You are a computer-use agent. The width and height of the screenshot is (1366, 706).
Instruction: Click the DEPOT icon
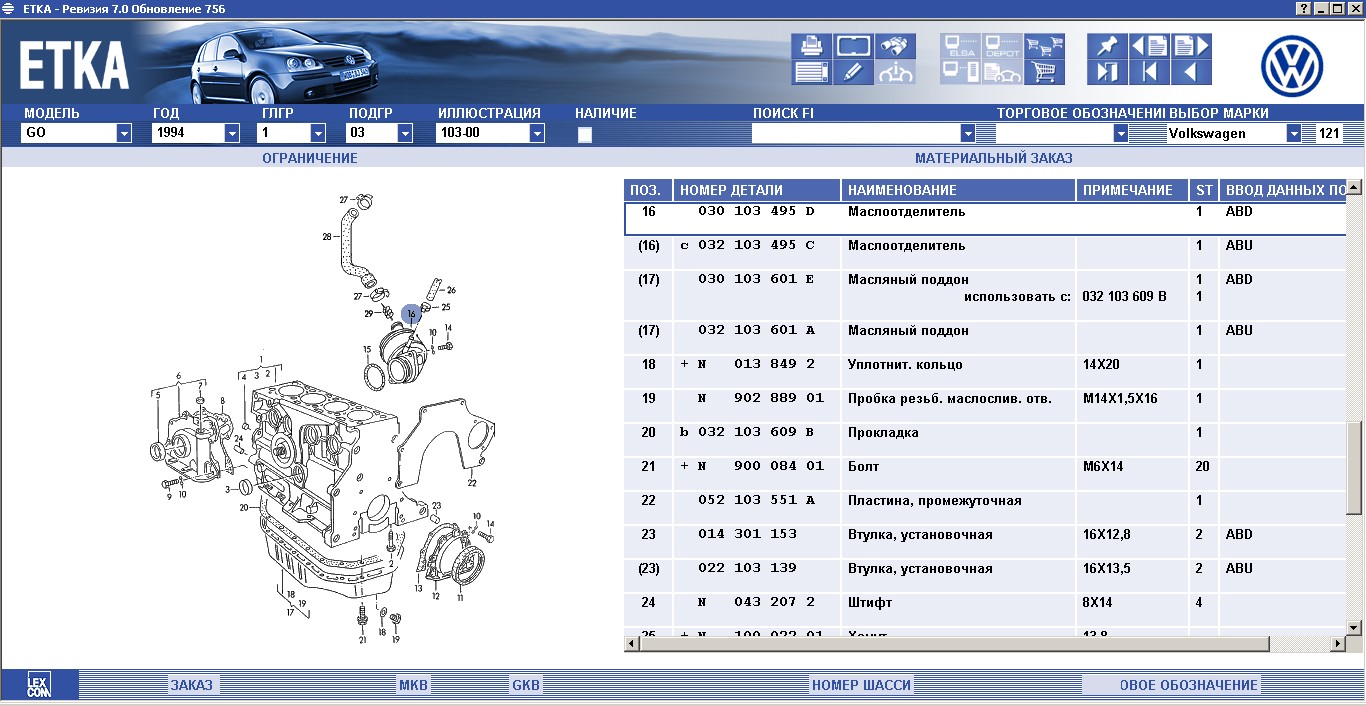coord(1002,46)
